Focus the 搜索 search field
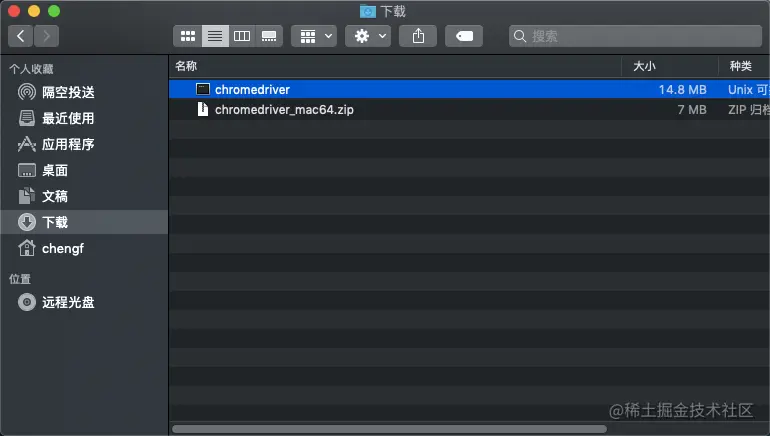The width and height of the screenshot is (770, 436). coord(635,36)
